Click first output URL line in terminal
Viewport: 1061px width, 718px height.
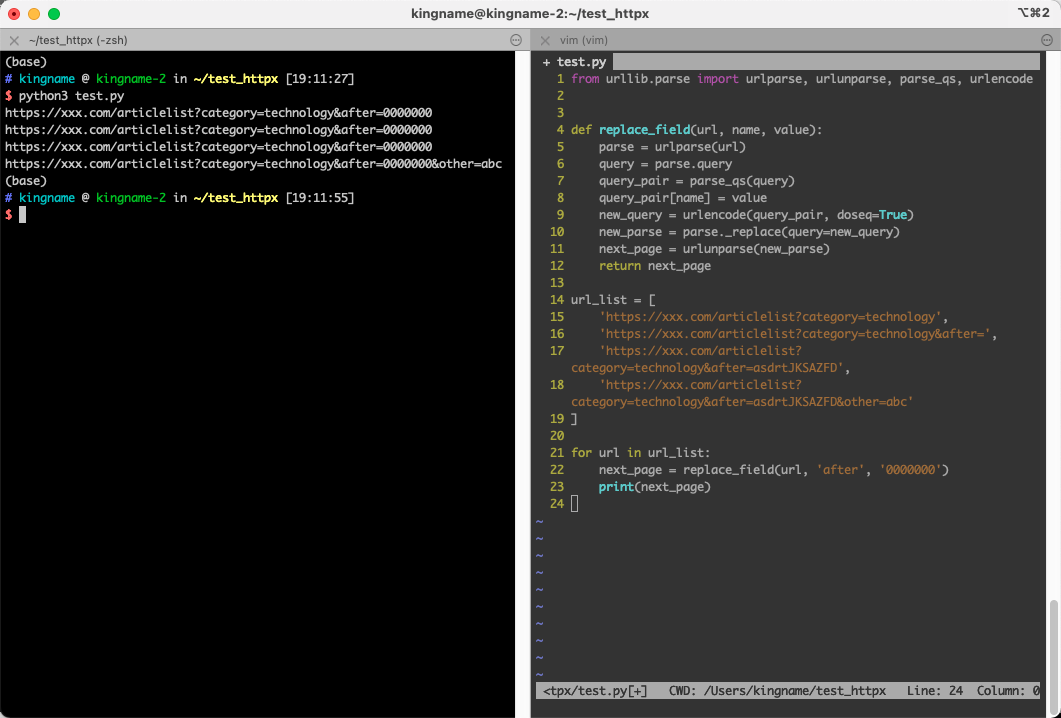(218, 112)
